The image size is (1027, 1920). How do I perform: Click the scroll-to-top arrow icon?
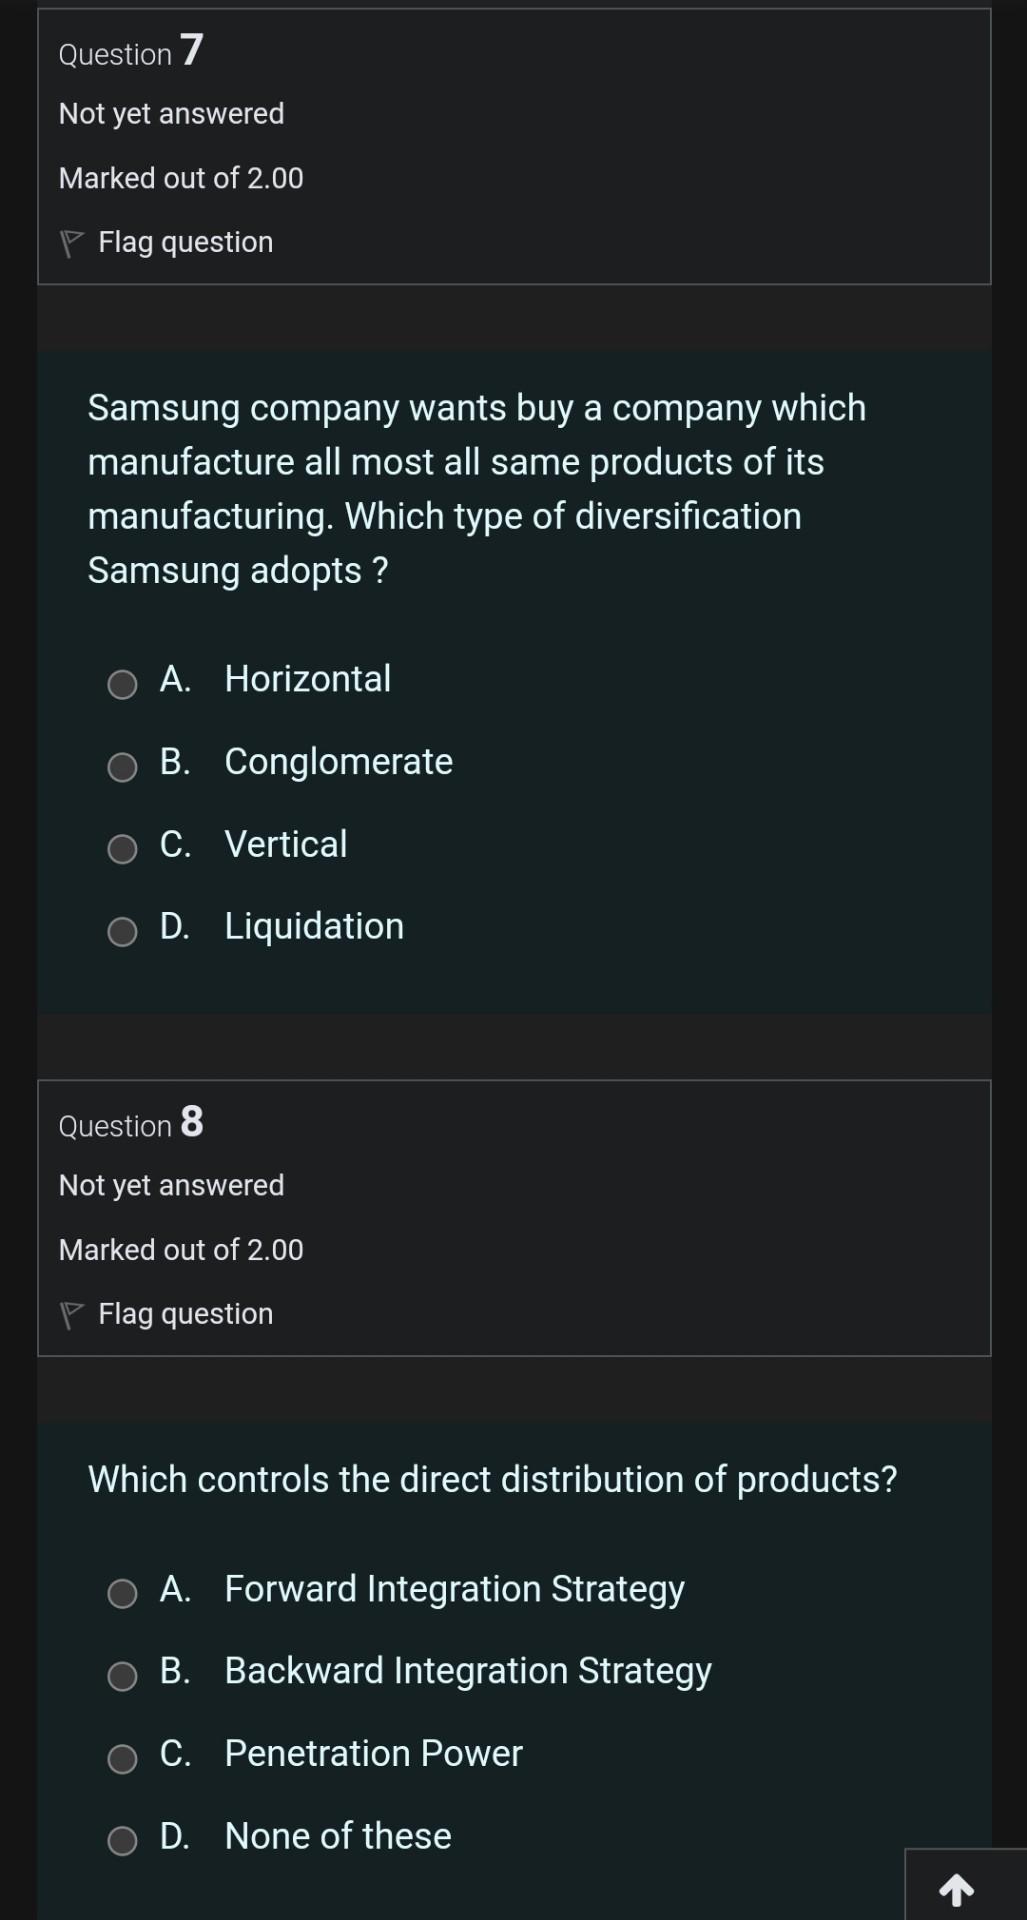point(958,1888)
